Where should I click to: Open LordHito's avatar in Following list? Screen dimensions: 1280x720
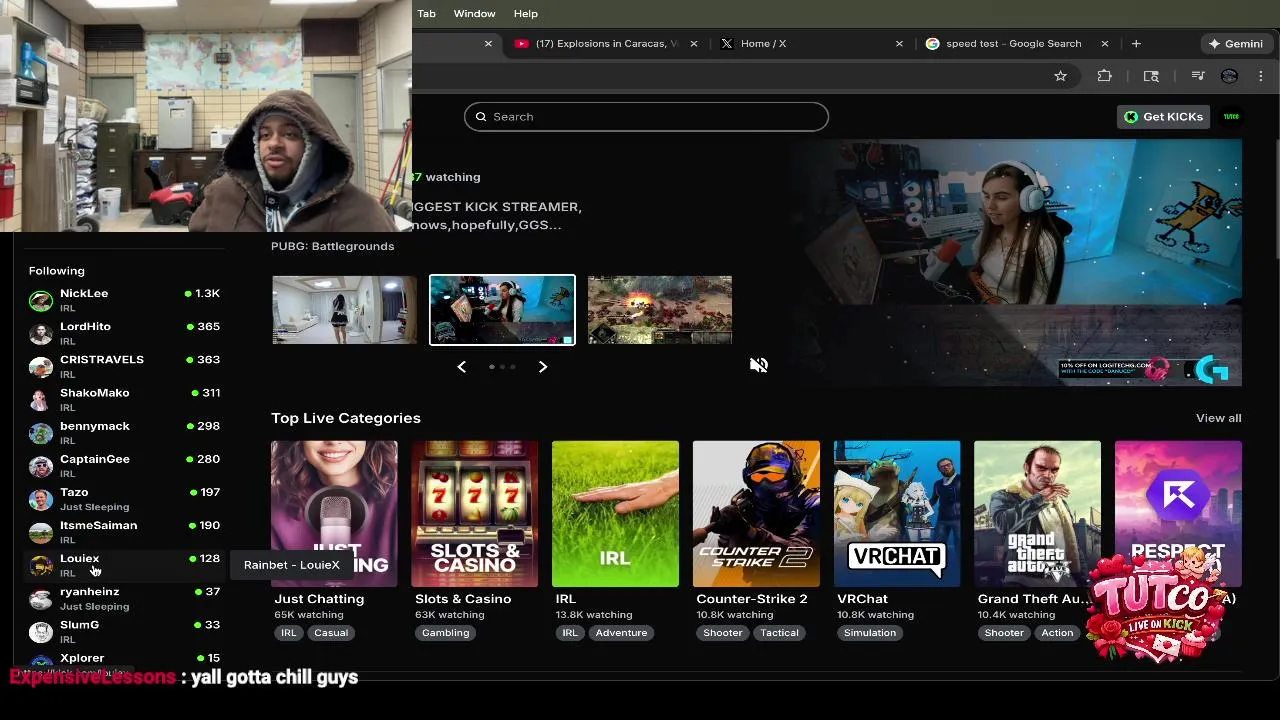coord(41,333)
